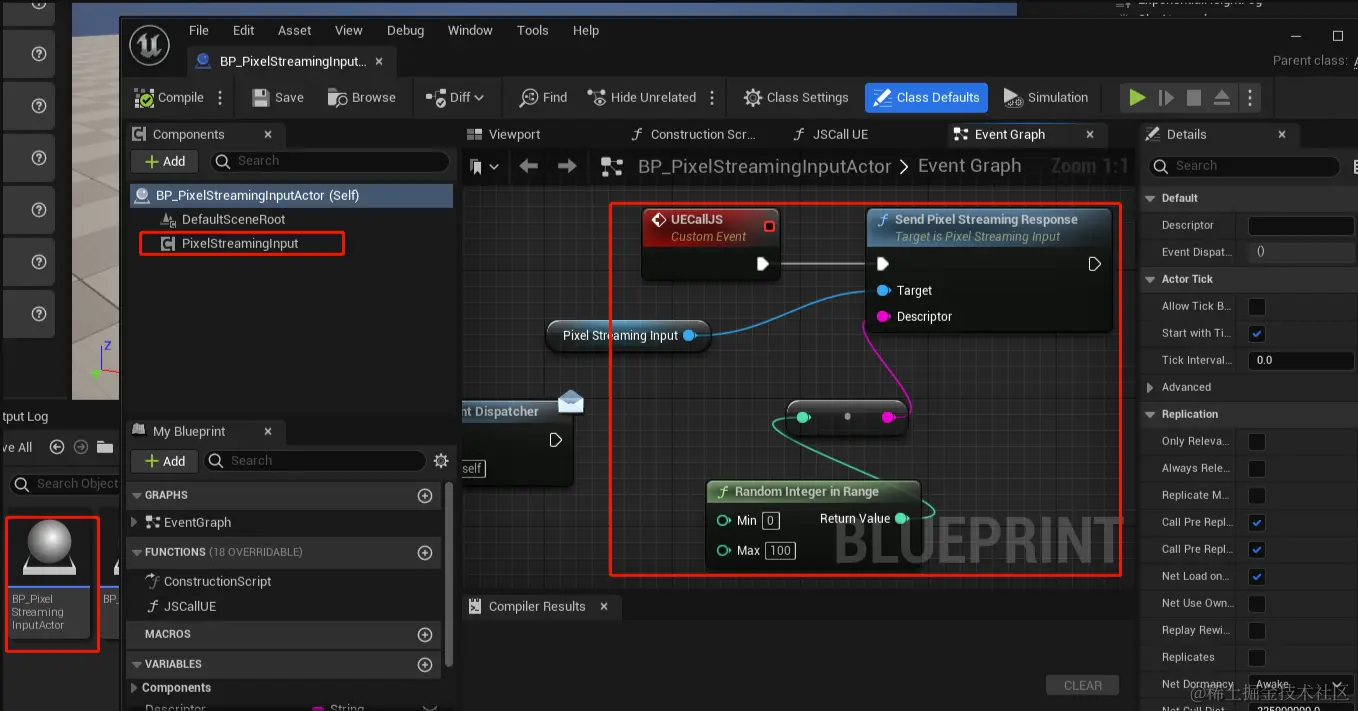
Task: Open the Compile options kebab menu
Action: (221, 98)
